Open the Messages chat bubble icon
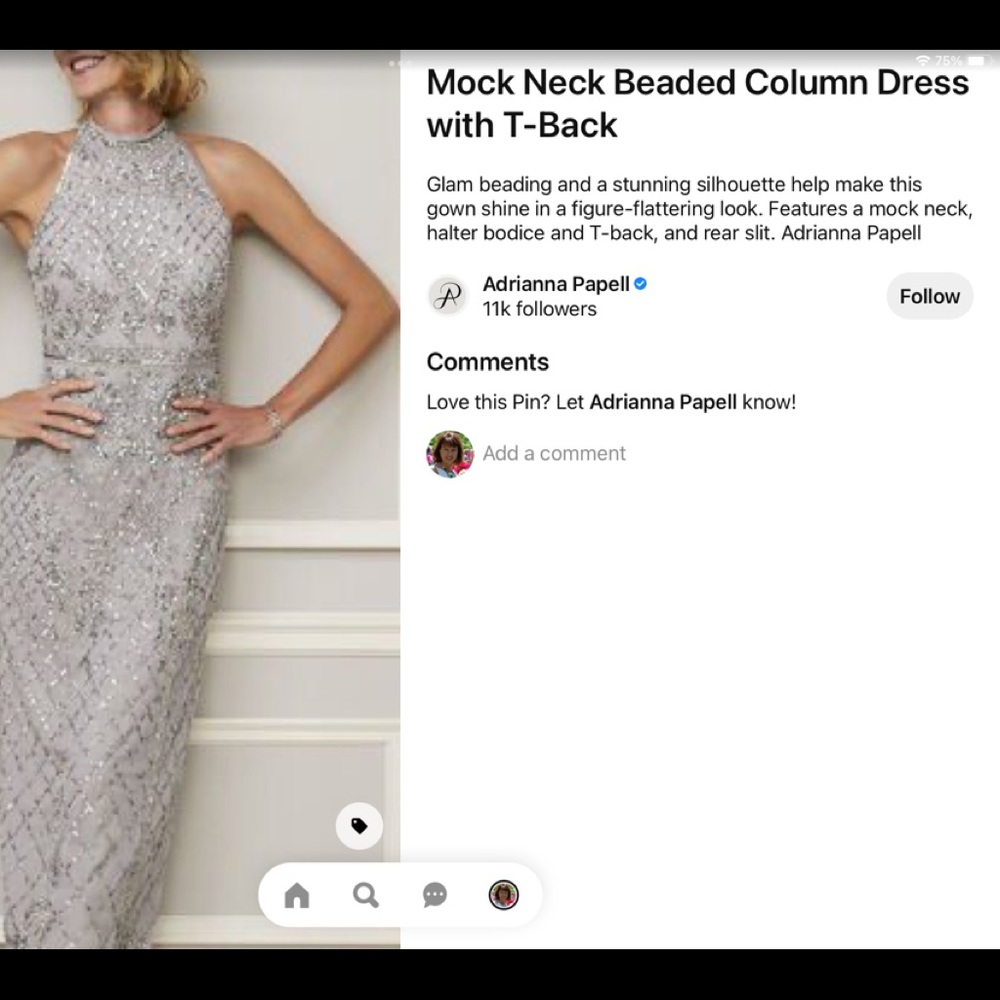This screenshot has height=1000, width=1000. pyautogui.click(x=435, y=895)
